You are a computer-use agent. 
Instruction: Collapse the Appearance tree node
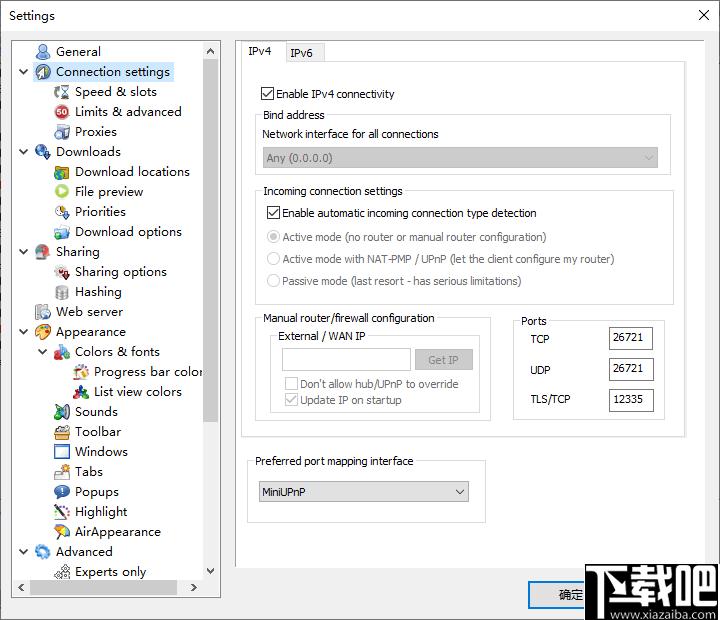tap(24, 332)
